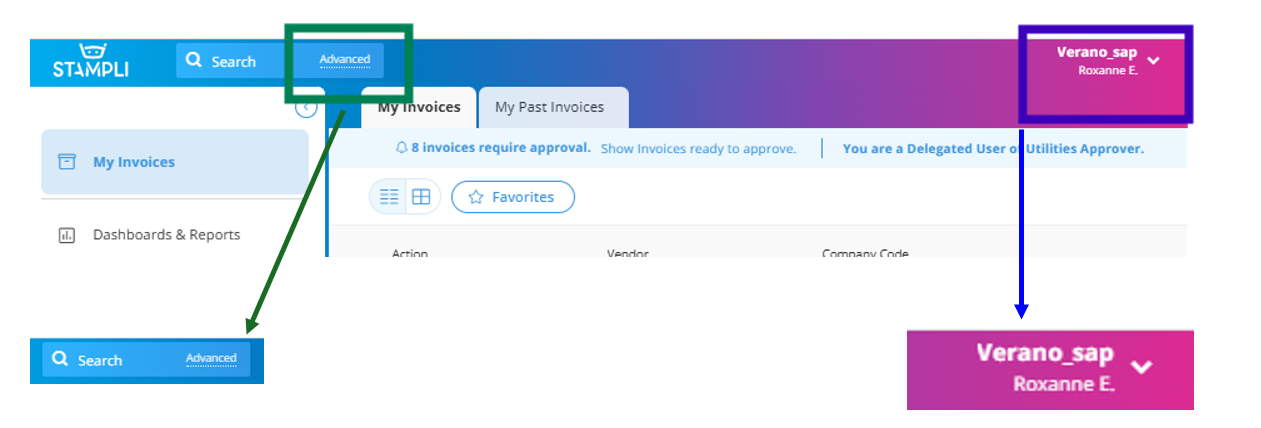Click the Stampli logo
The height and width of the screenshot is (428, 1261).
tap(91, 60)
